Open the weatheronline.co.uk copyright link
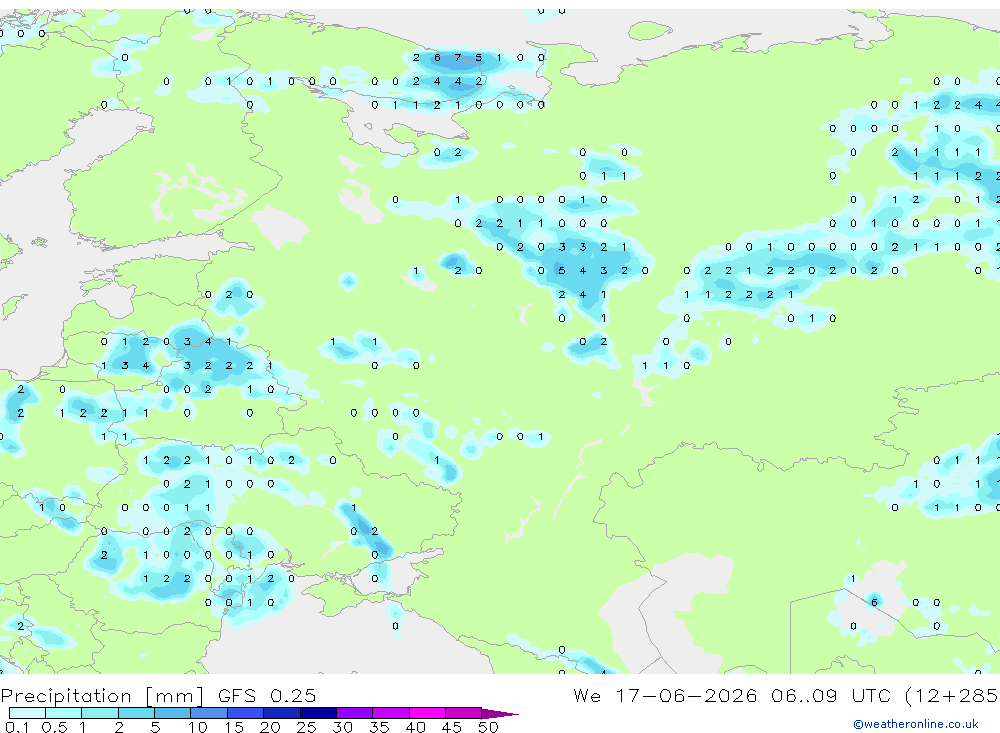Screen dimensions: 1000x733 click(916, 724)
